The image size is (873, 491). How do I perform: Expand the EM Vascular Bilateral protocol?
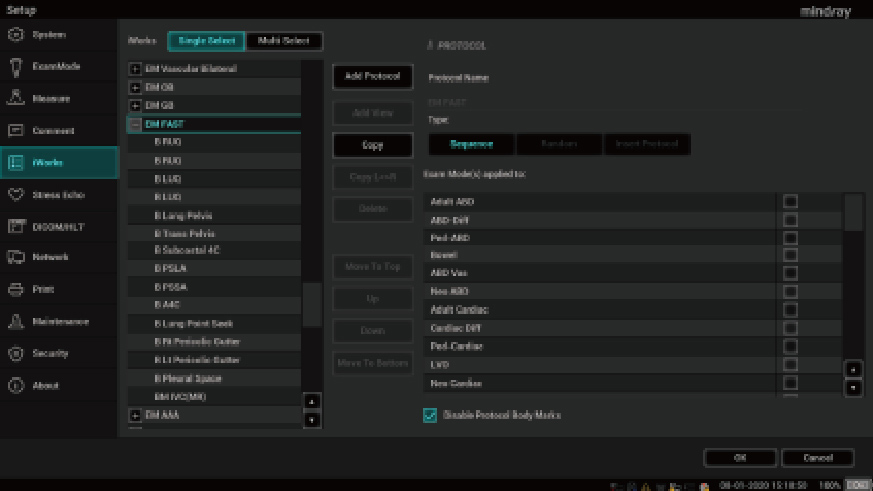point(136,69)
